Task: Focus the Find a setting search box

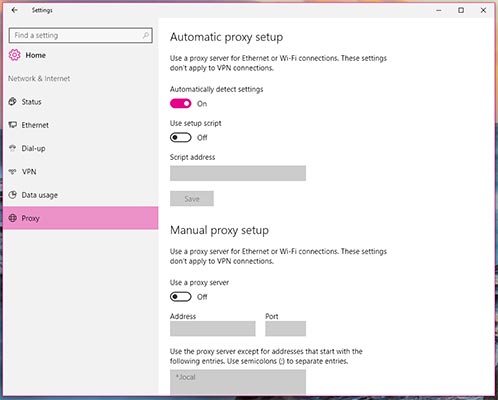Action: click(x=81, y=35)
